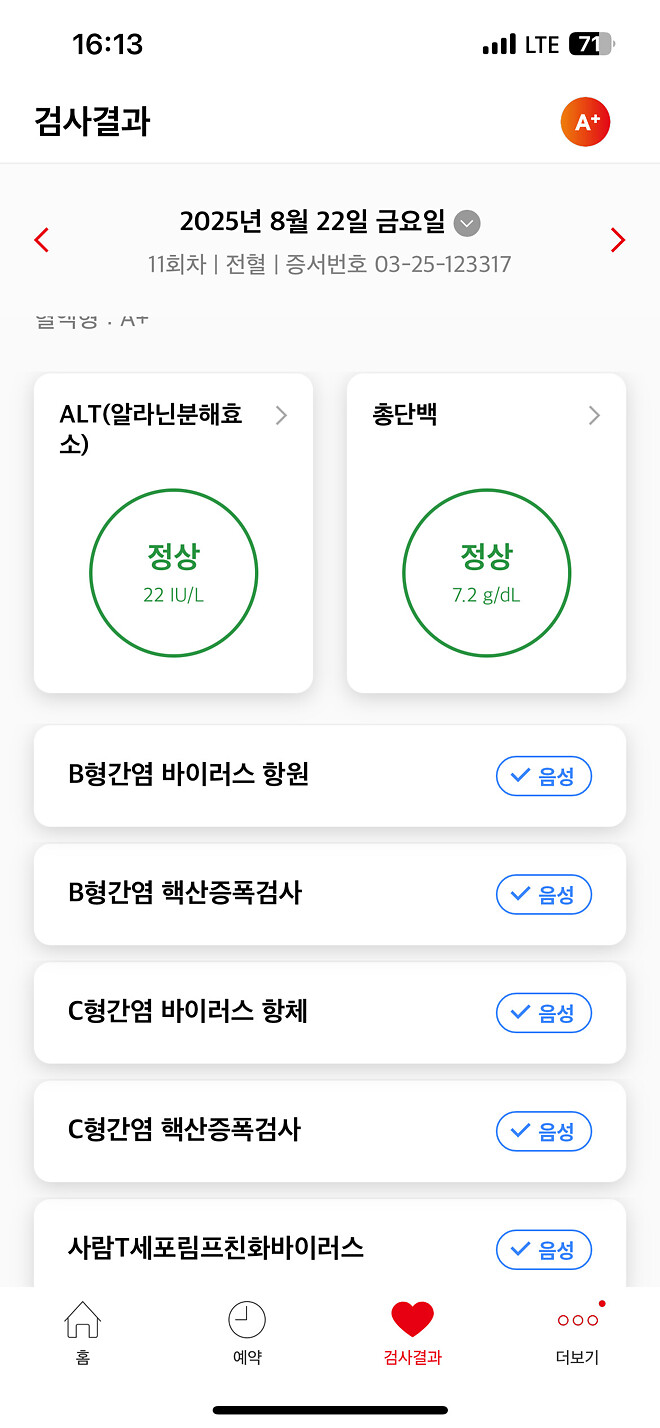
Task: Go to the previous donation result with left arrow
Action: click(x=41, y=240)
